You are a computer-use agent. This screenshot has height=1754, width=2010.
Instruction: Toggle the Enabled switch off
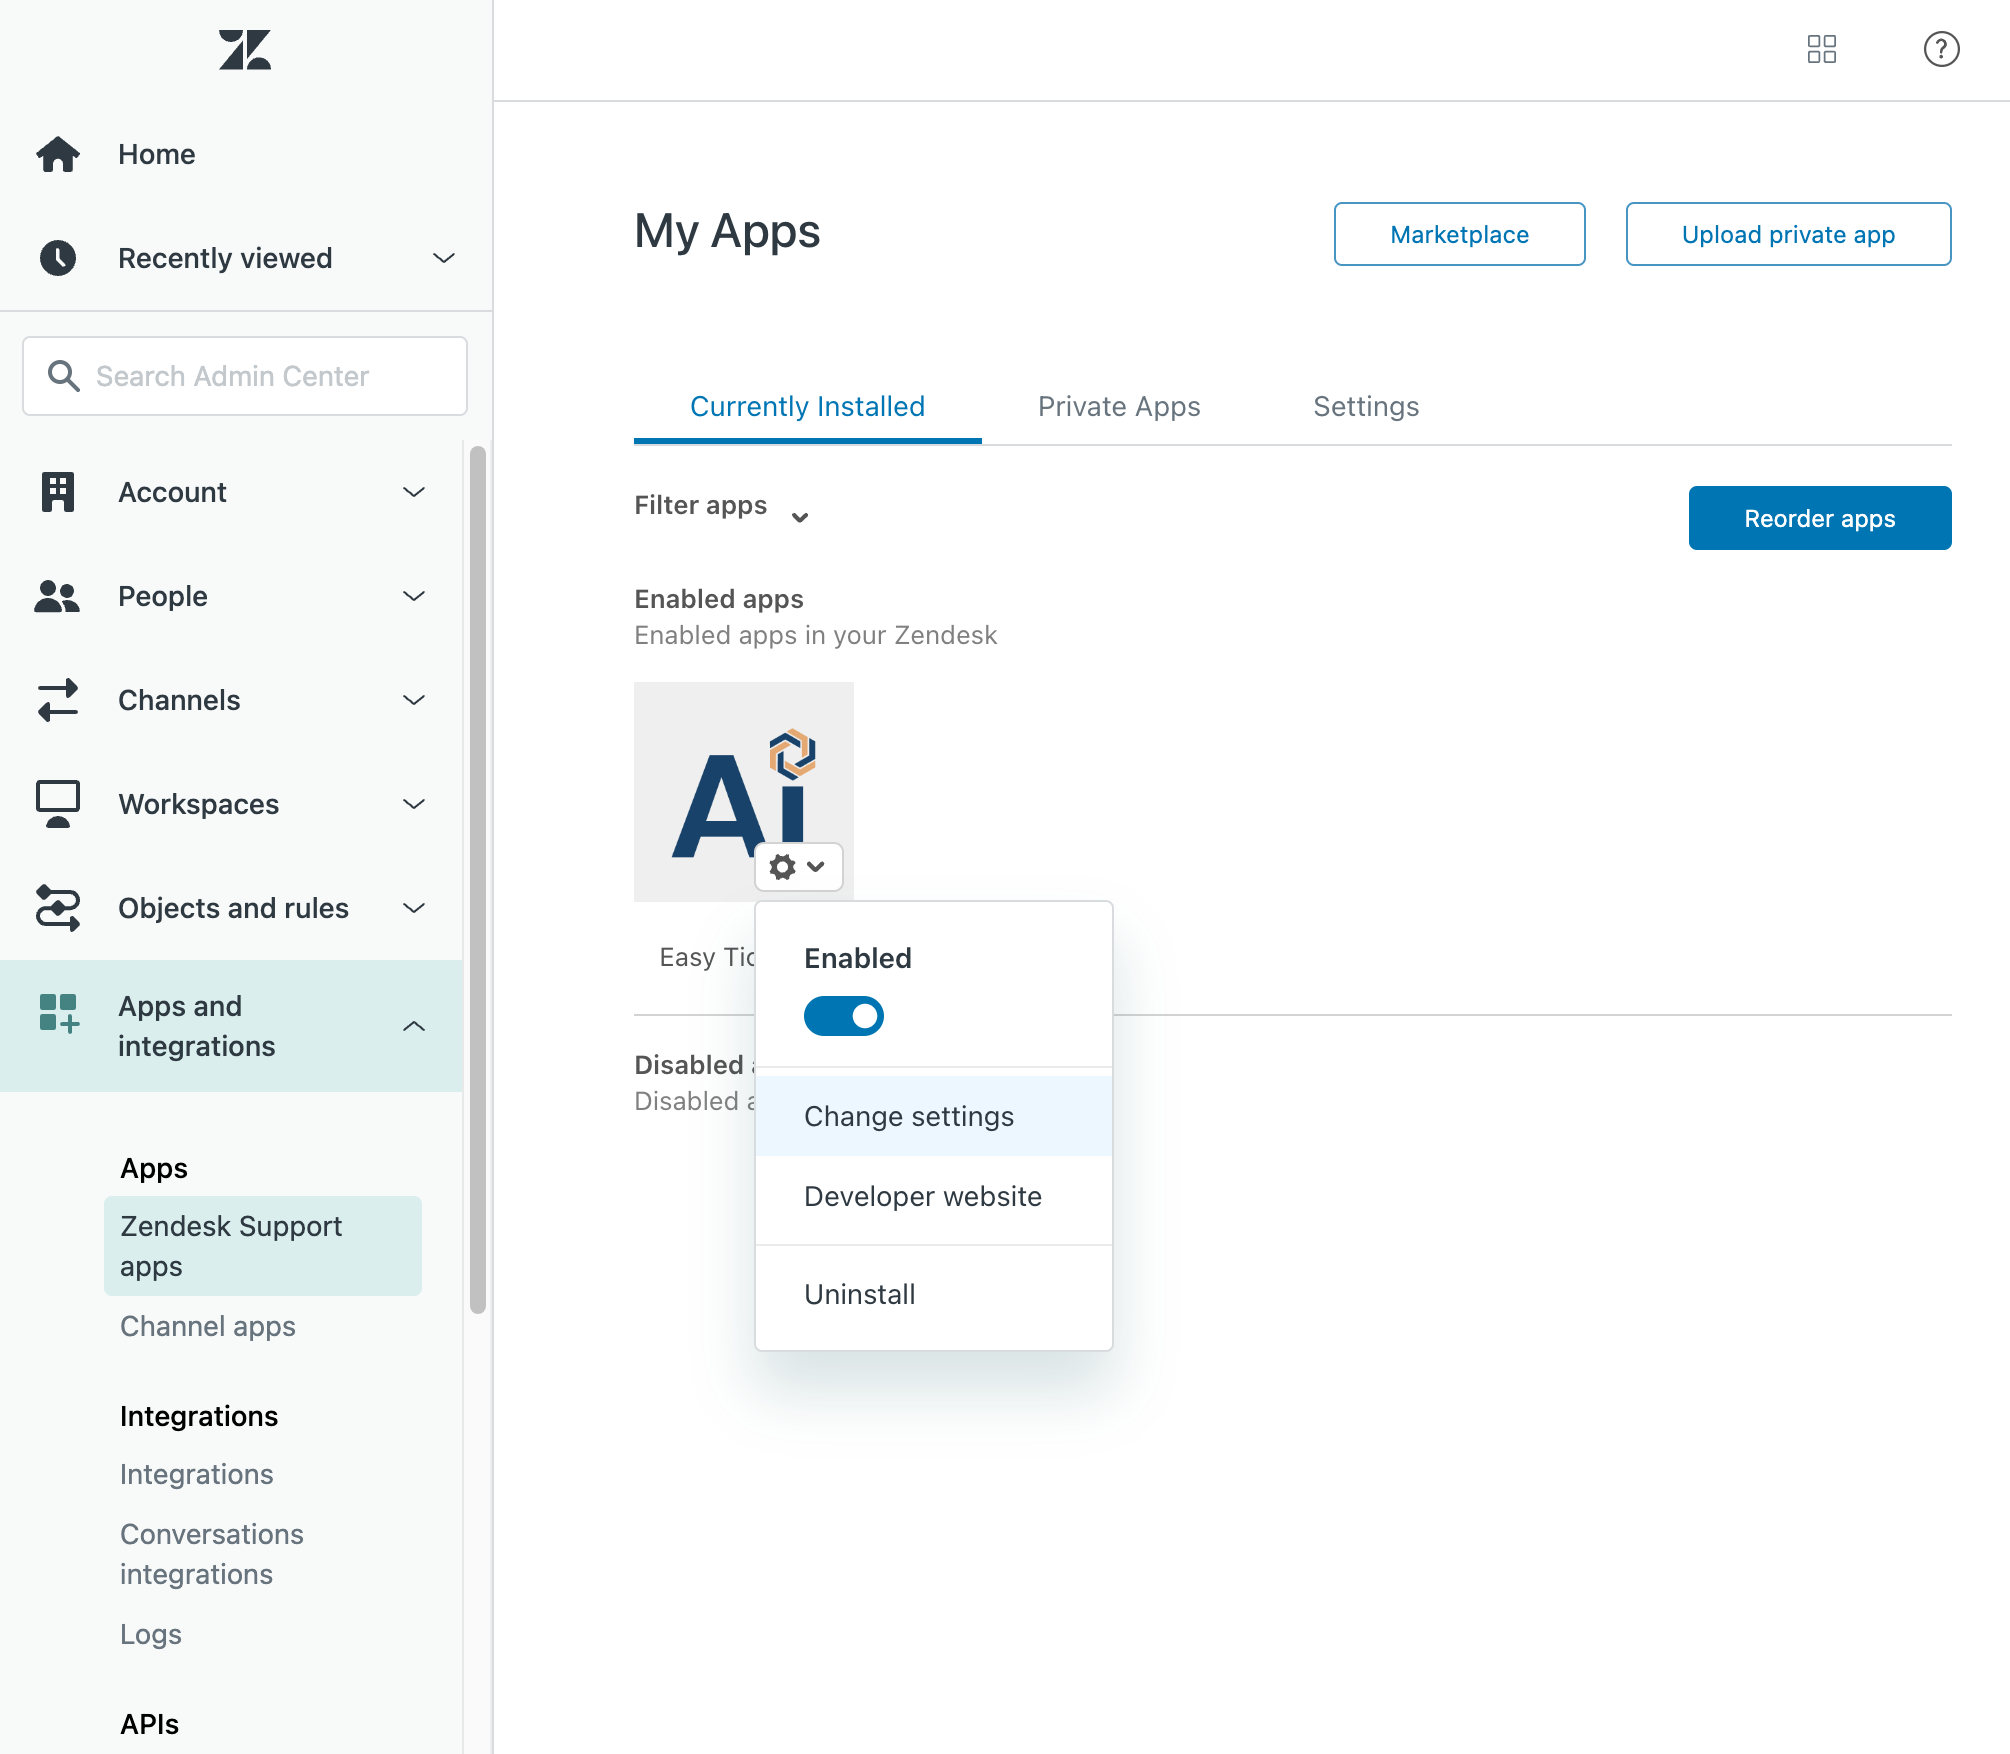click(x=843, y=1016)
